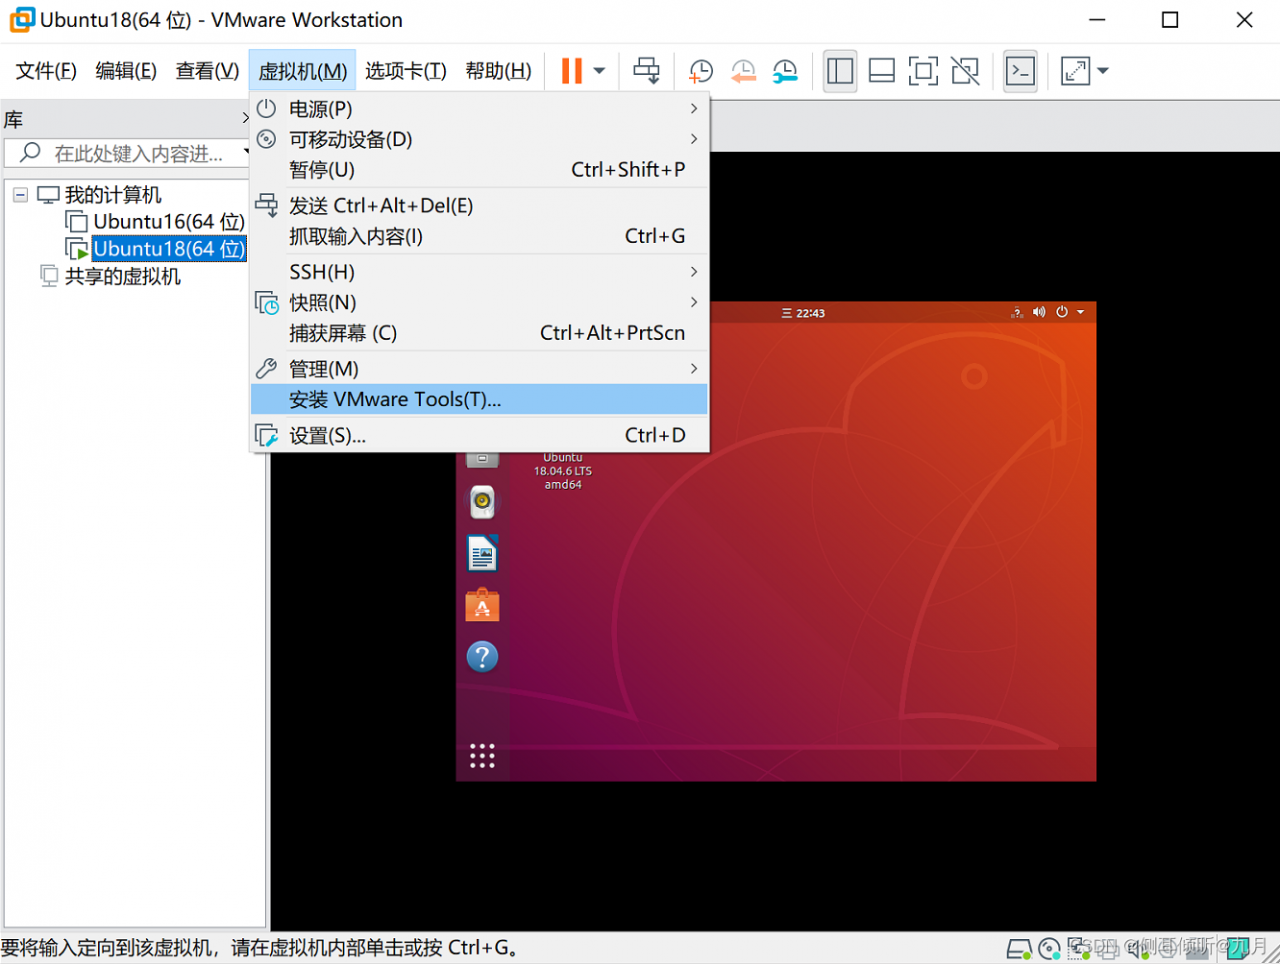This screenshot has width=1280, height=964.
Task: Select 共享的虚拟机 in the library tree
Action: point(123,277)
